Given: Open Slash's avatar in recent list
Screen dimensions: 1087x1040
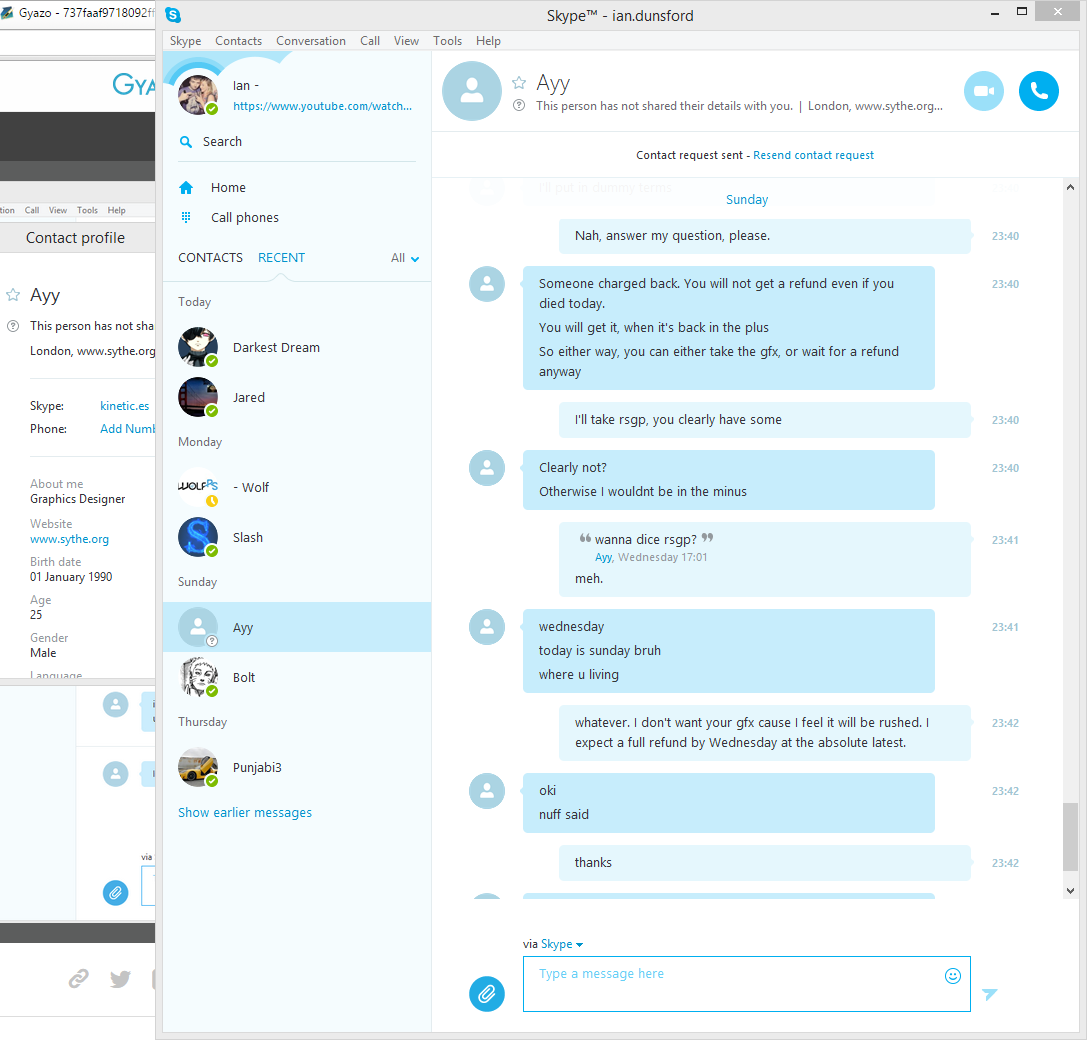Looking at the screenshot, I should 198,537.
